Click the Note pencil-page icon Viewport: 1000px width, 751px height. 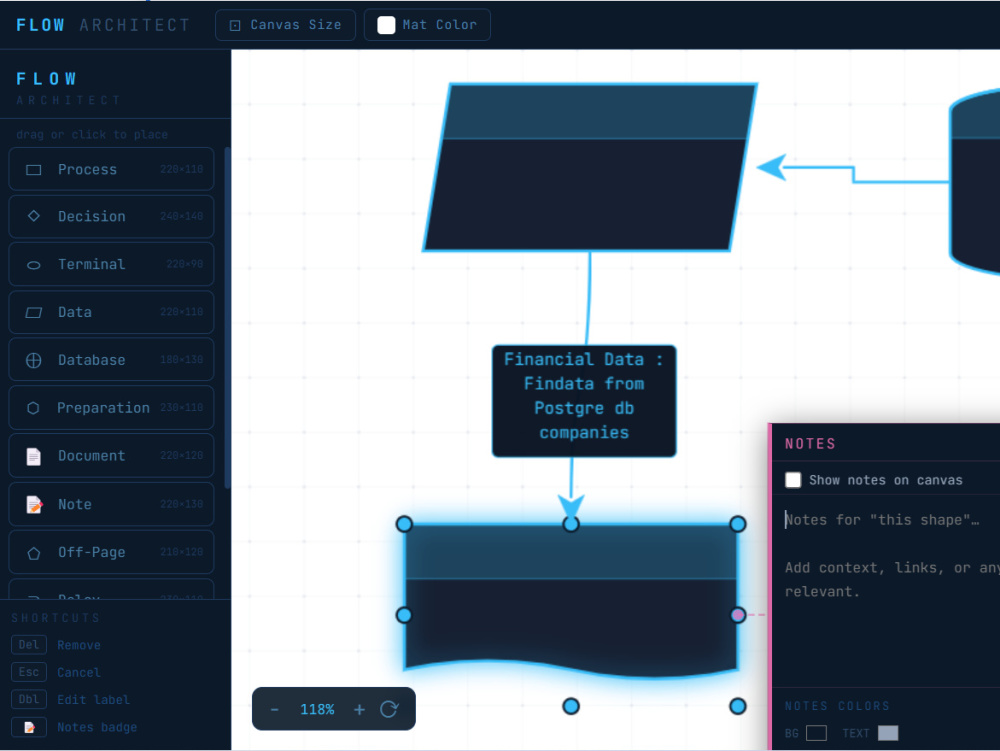34,504
